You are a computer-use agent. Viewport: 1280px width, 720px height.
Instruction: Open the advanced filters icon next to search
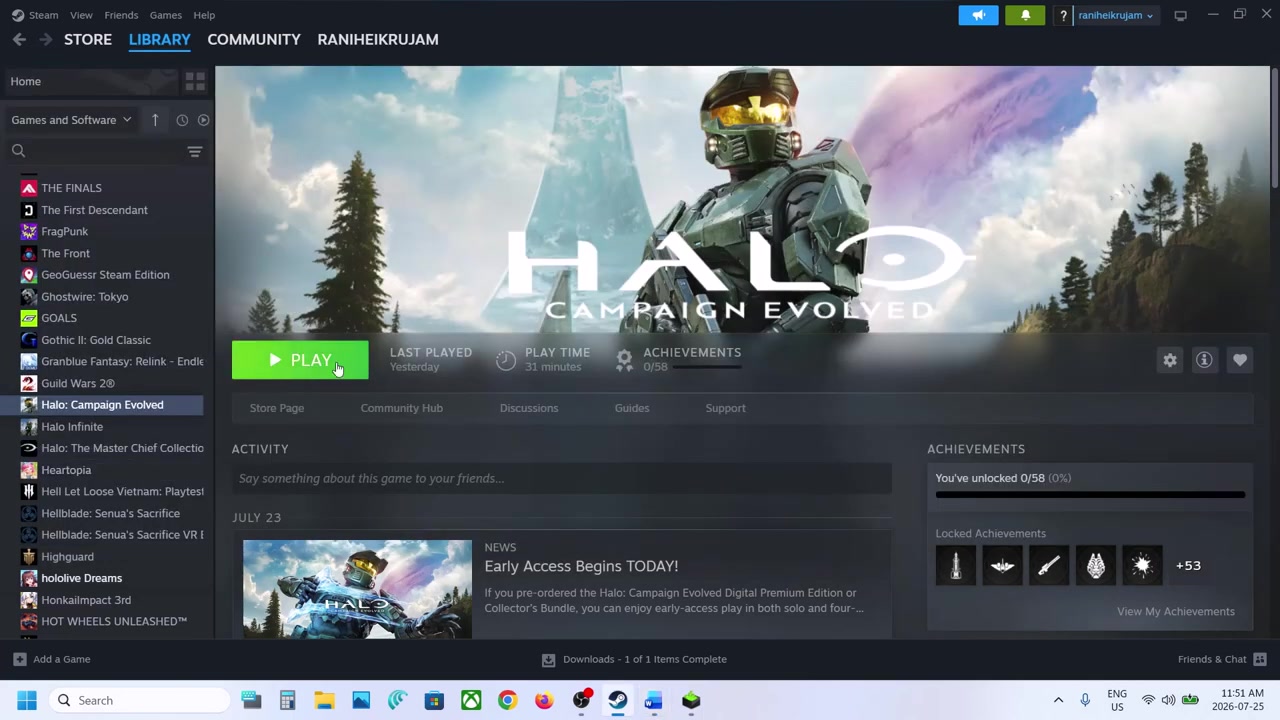point(195,151)
